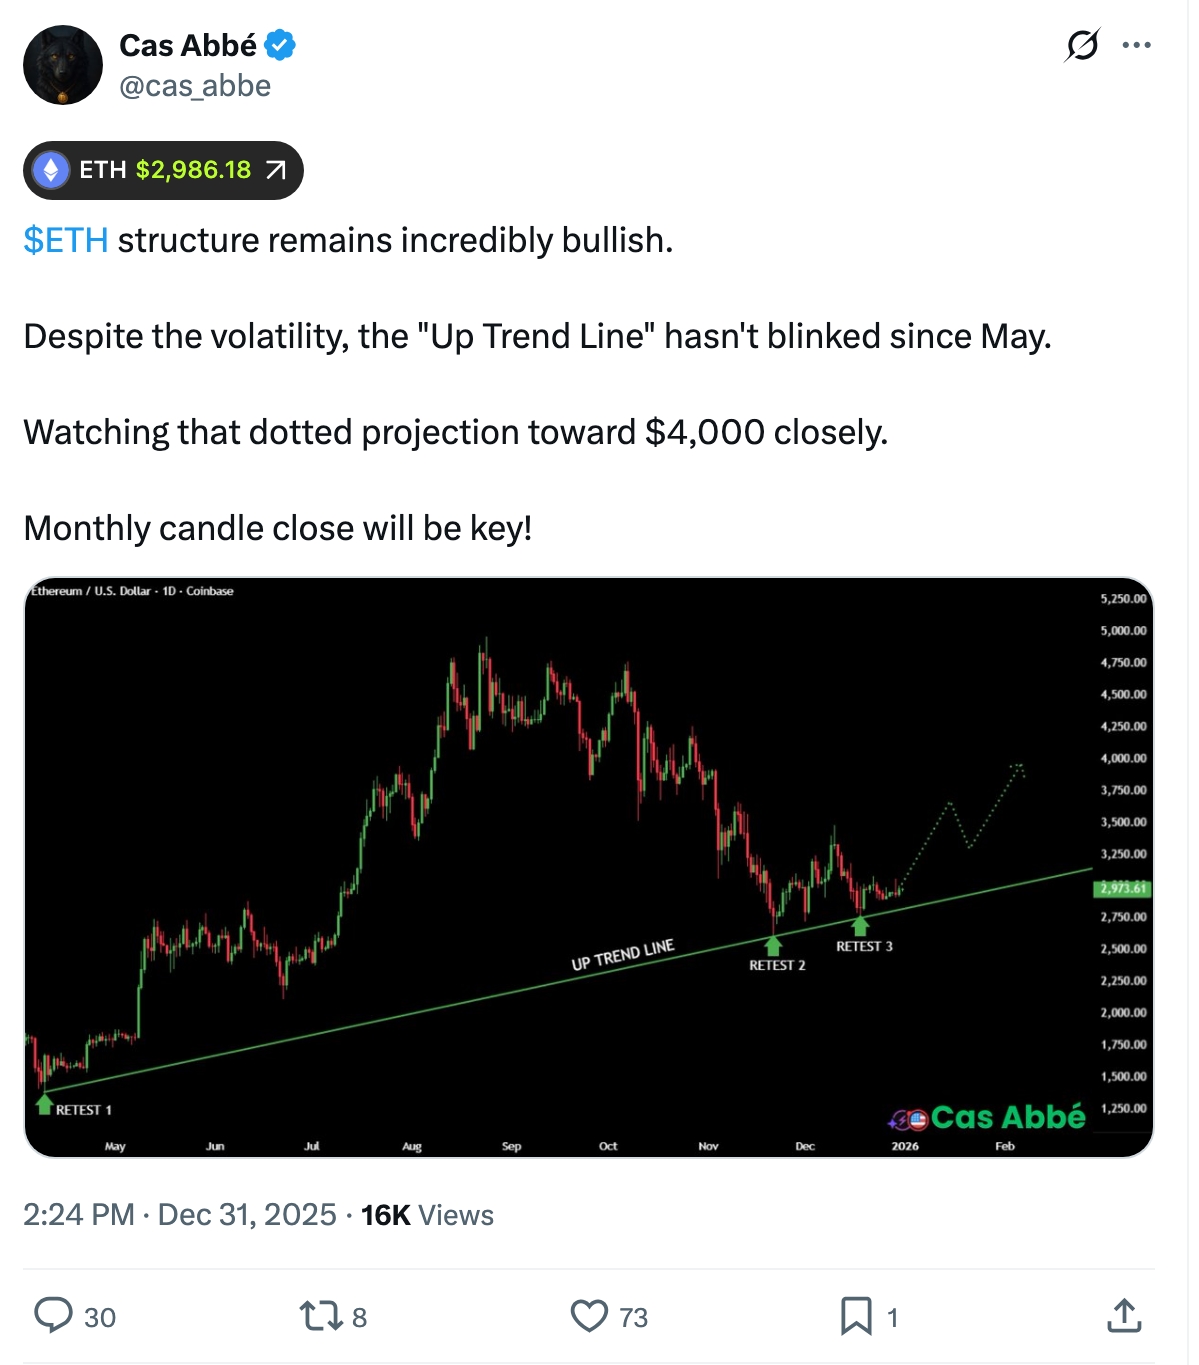This screenshot has height=1365, width=1199.
Task: Click Cas Abbé's profile avatar
Action: [x=62, y=63]
